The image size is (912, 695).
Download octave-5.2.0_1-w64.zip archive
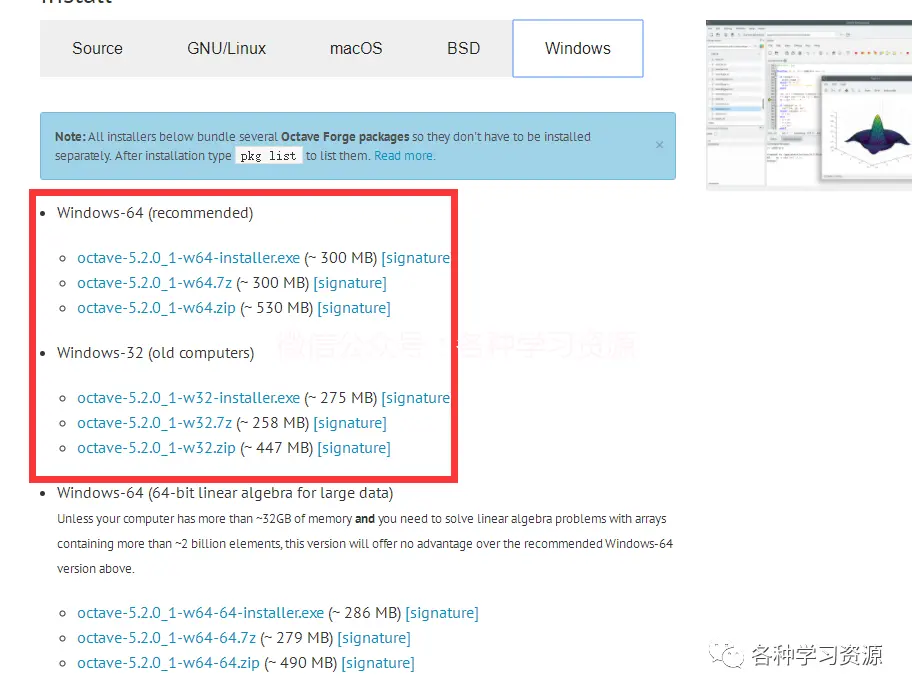pyautogui.click(x=156, y=308)
